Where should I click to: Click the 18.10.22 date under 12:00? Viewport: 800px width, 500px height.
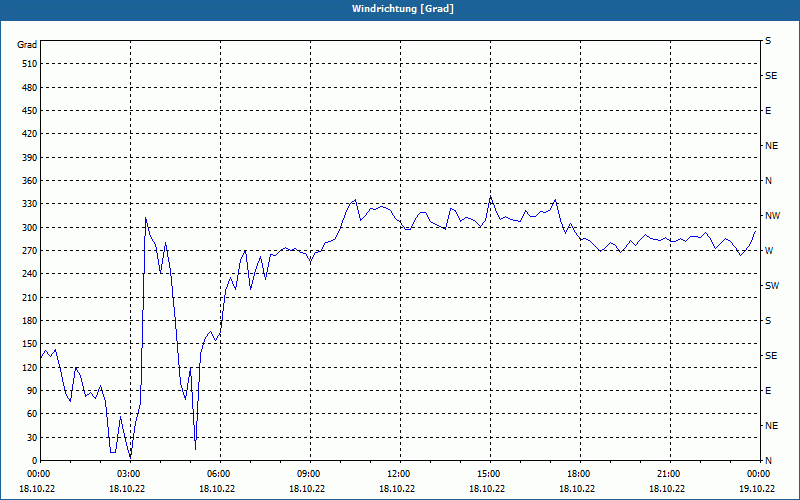tap(397, 489)
